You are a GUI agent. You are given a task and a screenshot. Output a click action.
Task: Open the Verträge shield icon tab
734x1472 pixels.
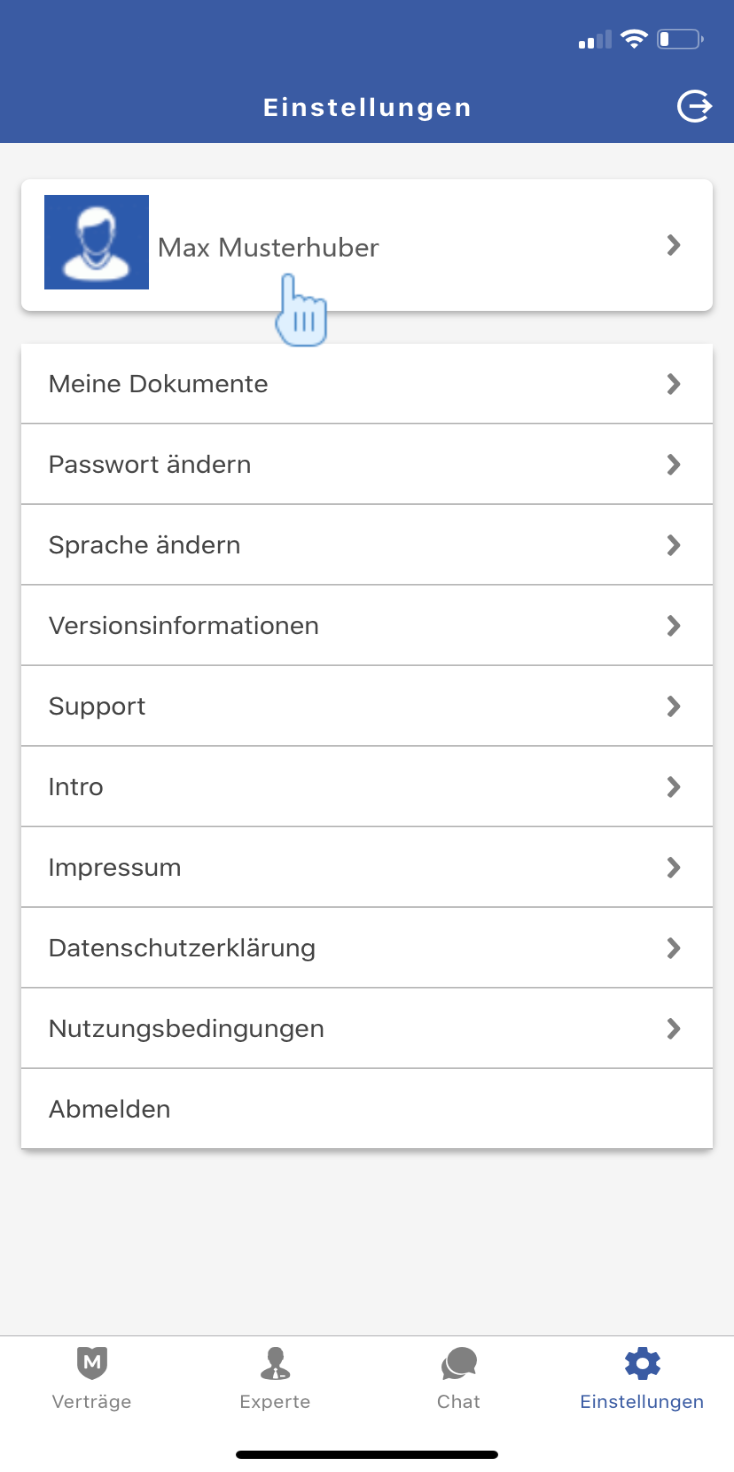point(92,1362)
